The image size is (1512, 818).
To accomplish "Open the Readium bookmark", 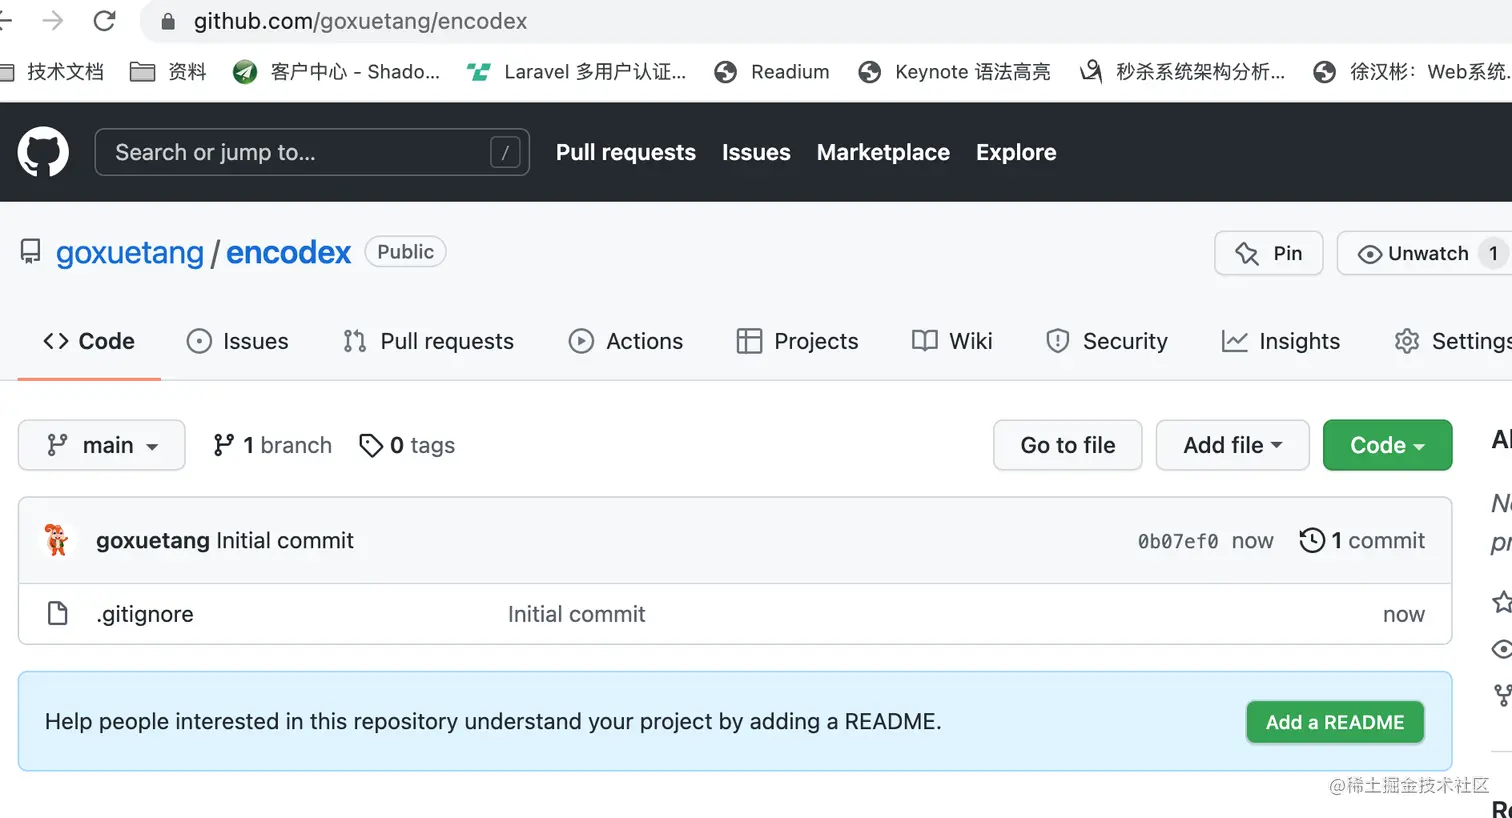I will tap(772, 72).
